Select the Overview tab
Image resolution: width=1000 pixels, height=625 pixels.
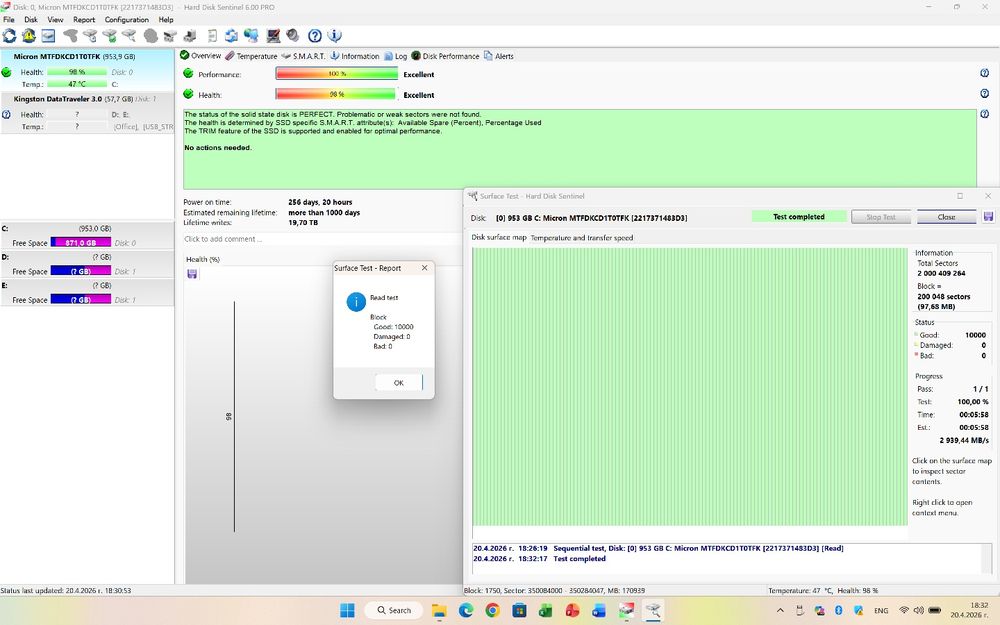coord(200,55)
